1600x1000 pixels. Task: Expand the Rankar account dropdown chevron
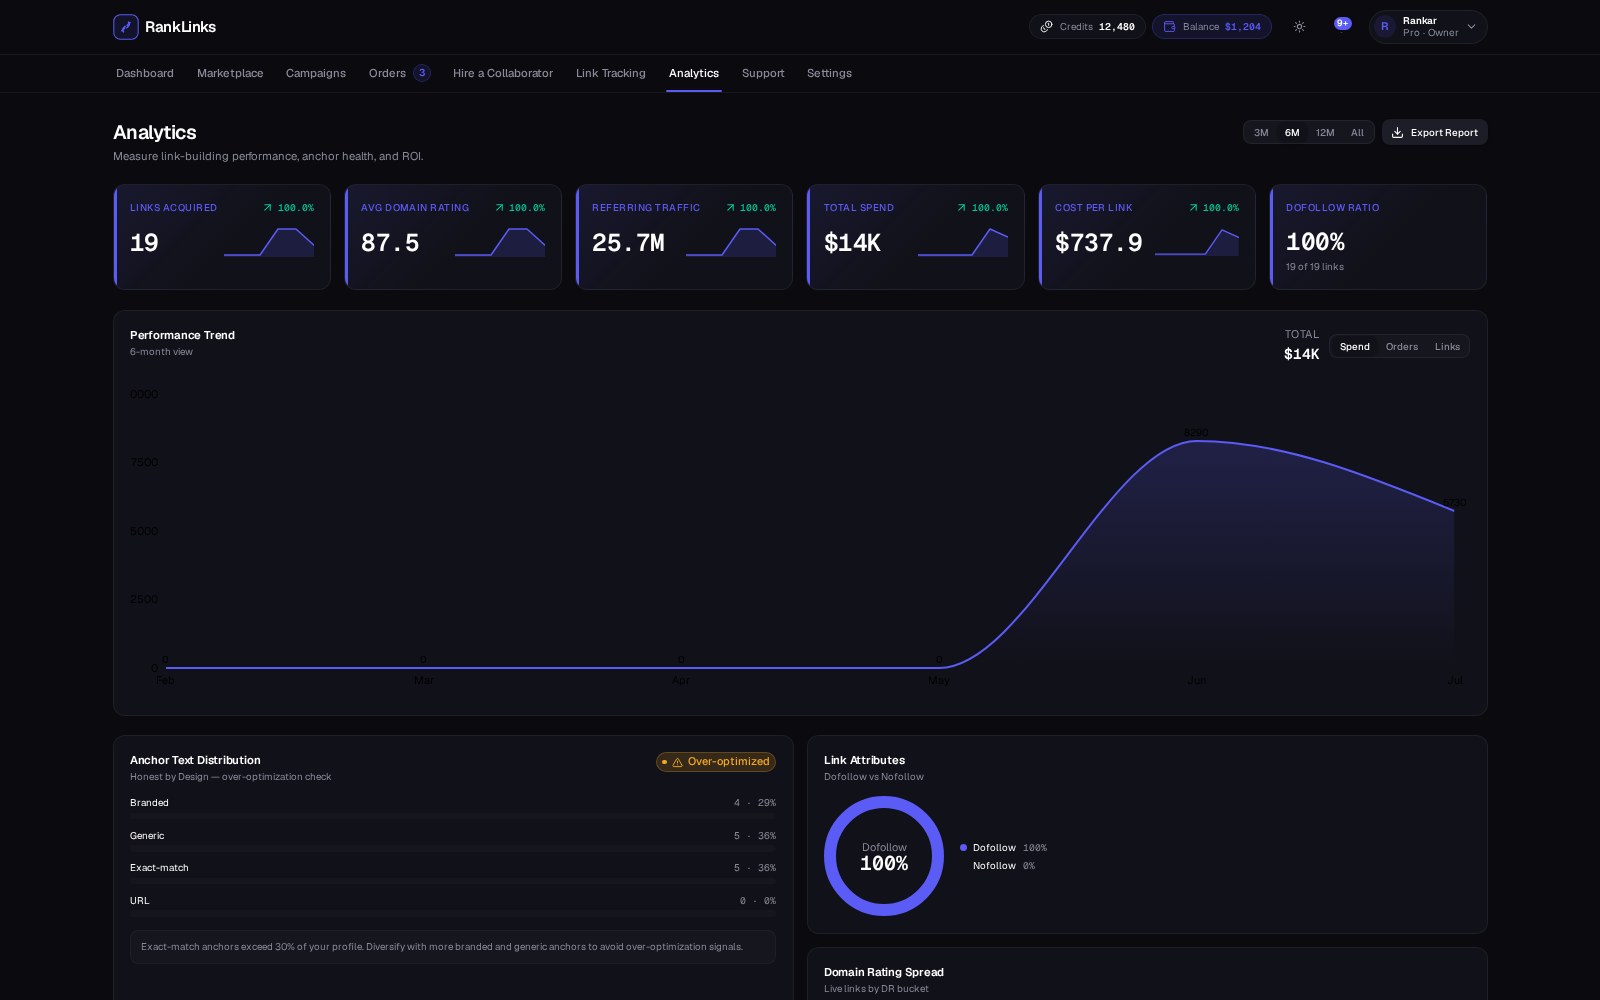tap(1471, 27)
